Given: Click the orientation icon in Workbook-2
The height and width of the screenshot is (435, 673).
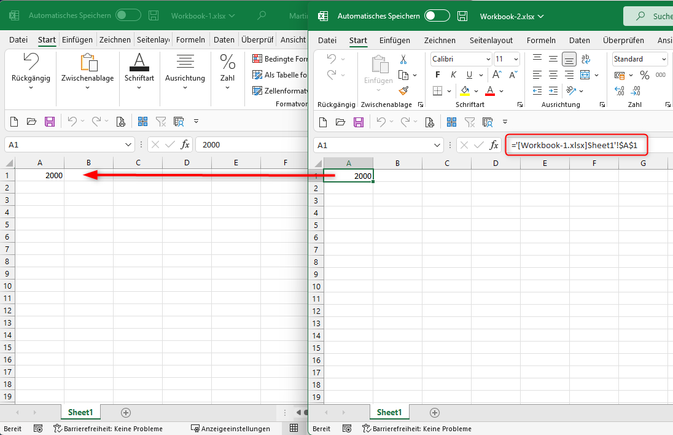Looking at the screenshot, I should coord(571,91).
